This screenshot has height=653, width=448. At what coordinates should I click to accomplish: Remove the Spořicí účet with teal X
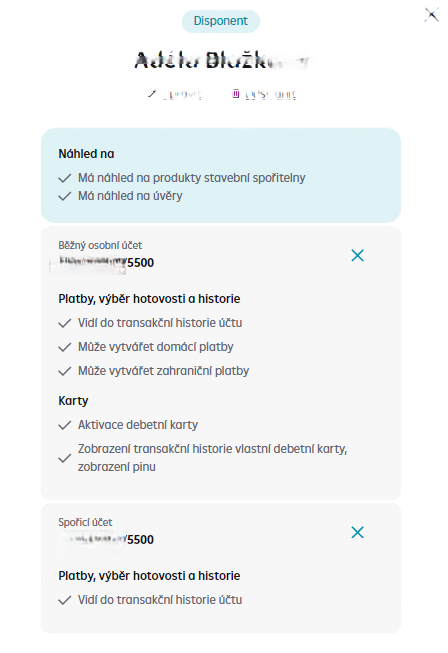point(357,532)
